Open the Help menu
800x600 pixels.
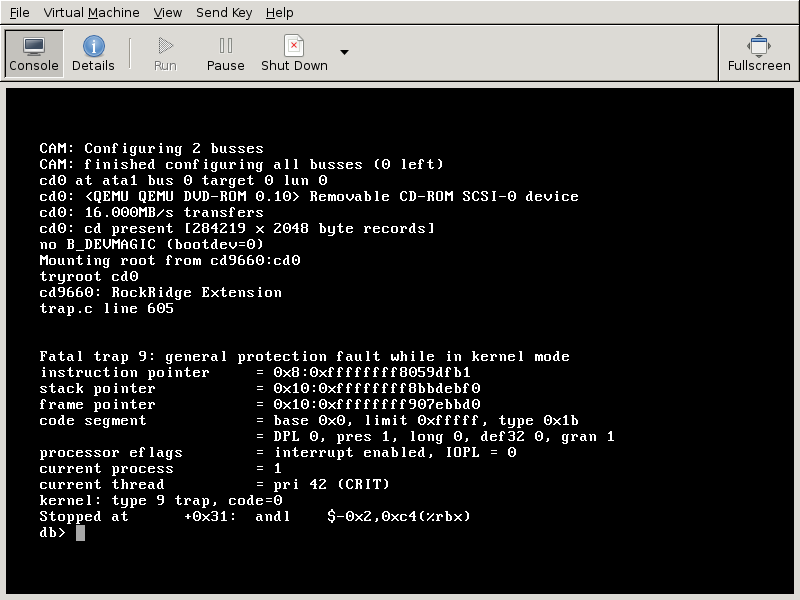pyautogui.click(x=280, y=12)
